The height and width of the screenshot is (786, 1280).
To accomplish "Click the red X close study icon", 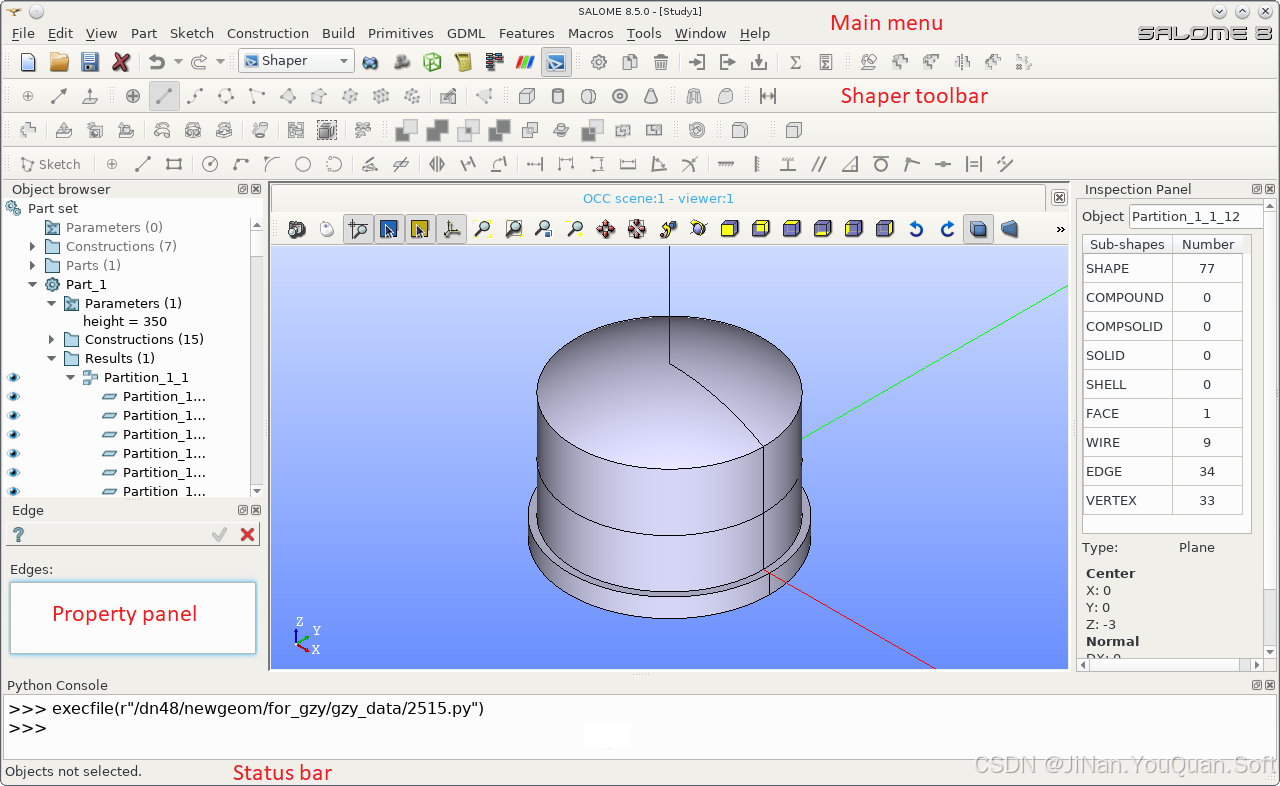I will (121, 62).
